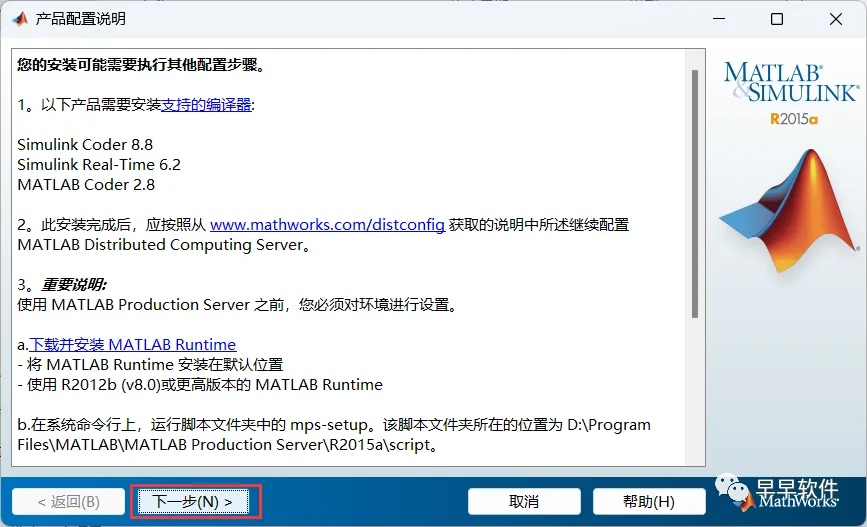Select the text 'Simulink Real-Time 6.2'

[99, 164]
